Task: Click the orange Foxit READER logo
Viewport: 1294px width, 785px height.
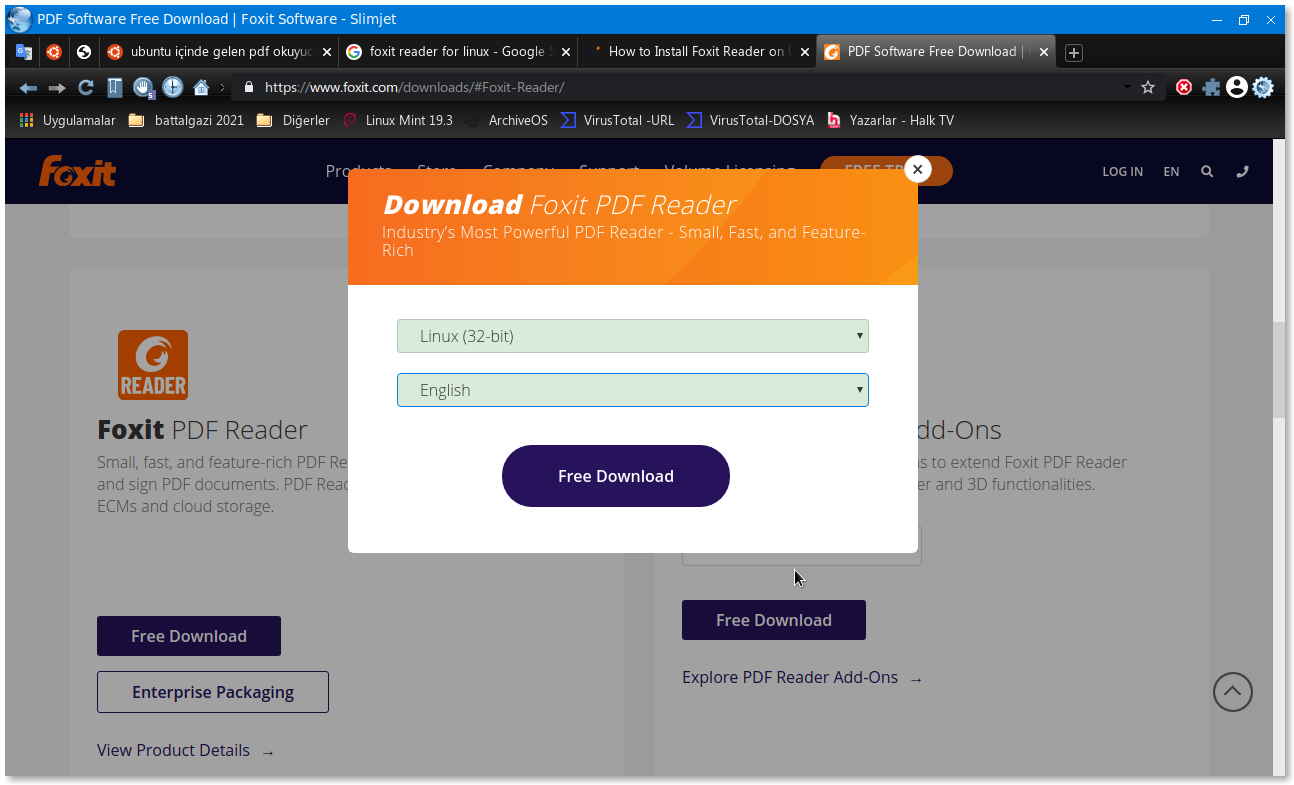Action: click(x=153, y=365)
